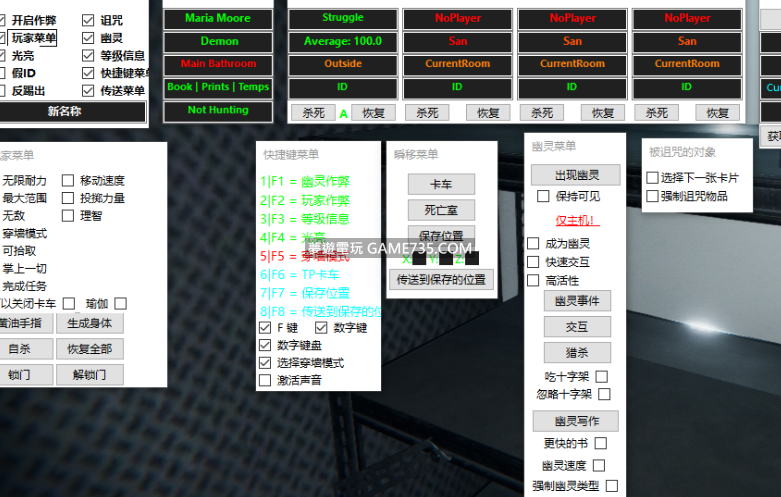This screenshot has width=781, height=497.
Task: Toggle the 假ID checkbox
Action: pos(1,73)
